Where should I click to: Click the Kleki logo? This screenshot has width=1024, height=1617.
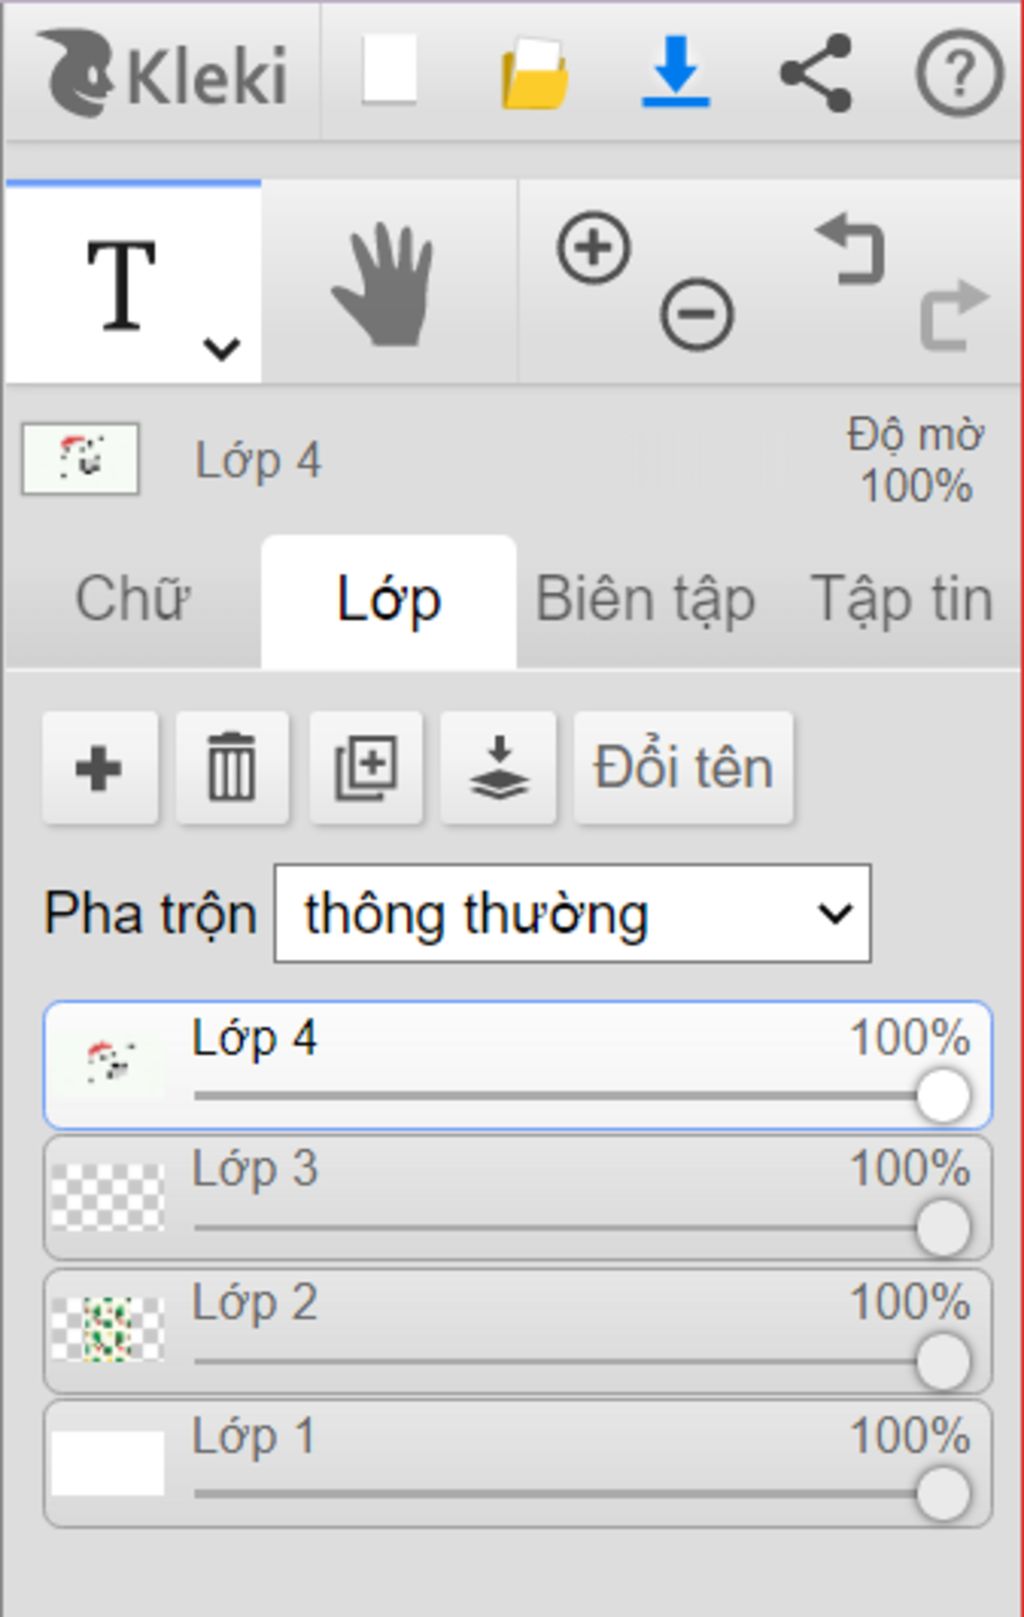pos(162,73)
